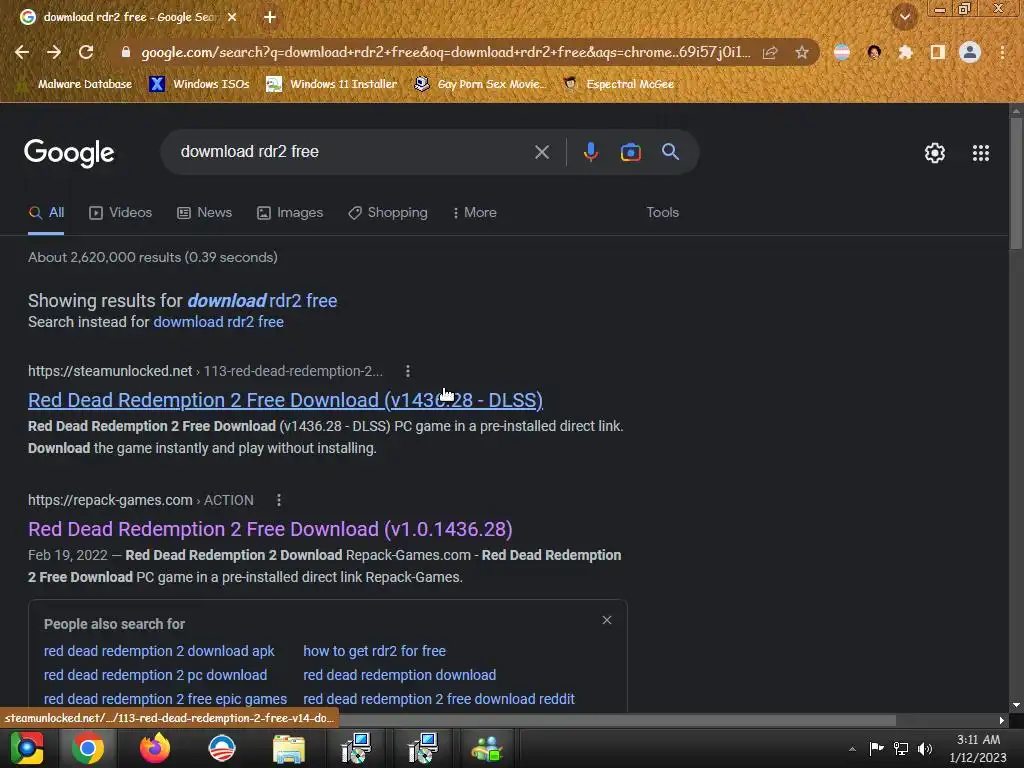
Task: Go back to the previous page
Action: click(22, 52)
